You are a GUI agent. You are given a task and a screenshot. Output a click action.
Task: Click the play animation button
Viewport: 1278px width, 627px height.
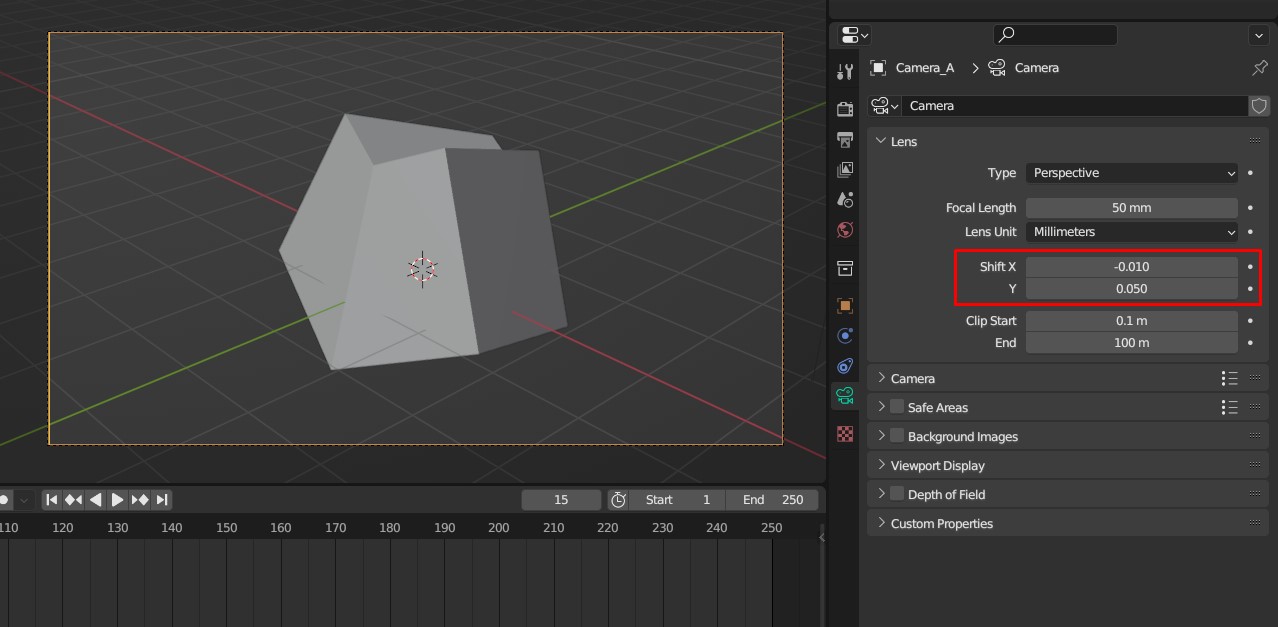pyautogui.click(x=118, y=500)
